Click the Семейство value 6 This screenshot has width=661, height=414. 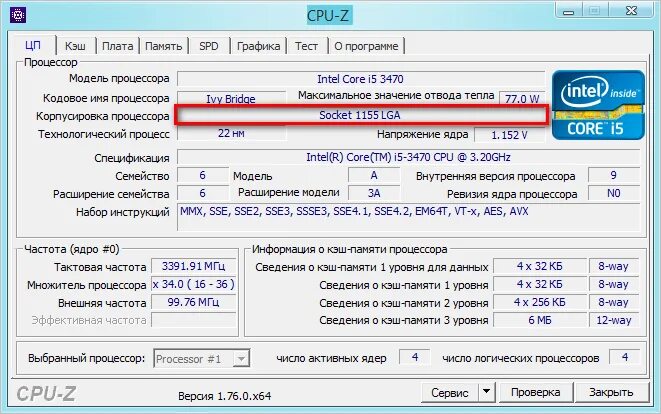tap(202, 175)
